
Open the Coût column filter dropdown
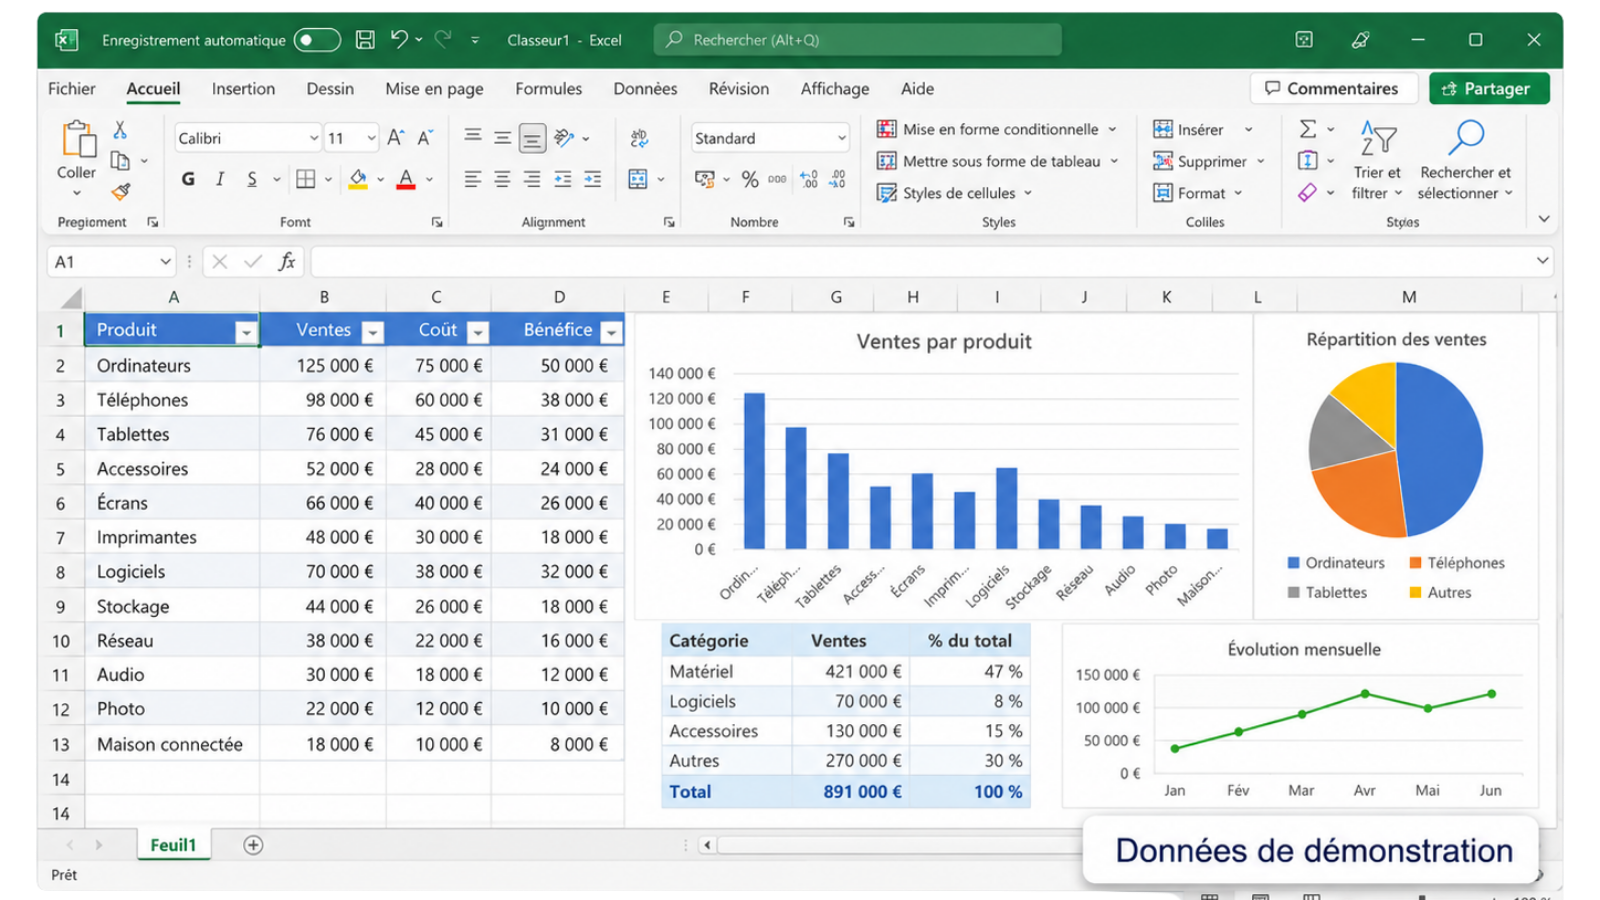pyautogui.click(x=478, y=332)
